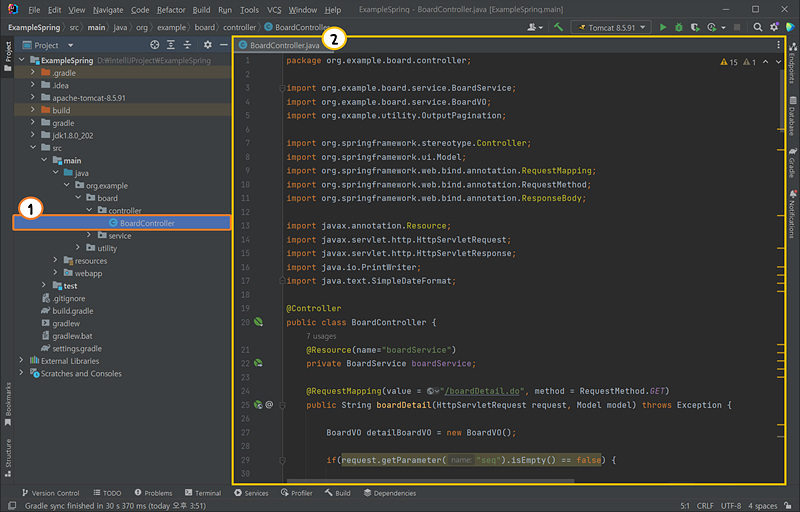Screen dimensions: 800x512
Task: Click the editor vertical scrollbar thumb
Action: click(782, 99)
